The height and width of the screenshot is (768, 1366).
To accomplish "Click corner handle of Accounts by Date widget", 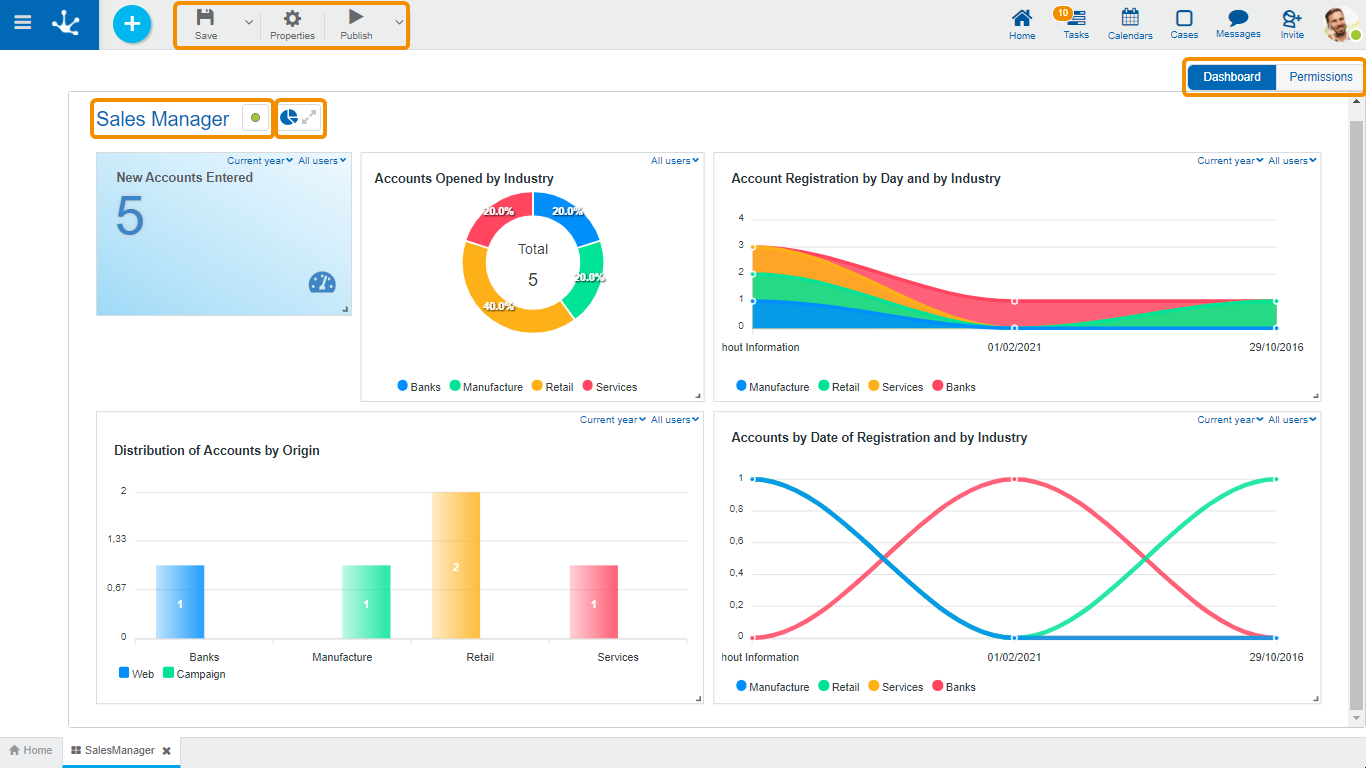I will (x=1315, y=698).
